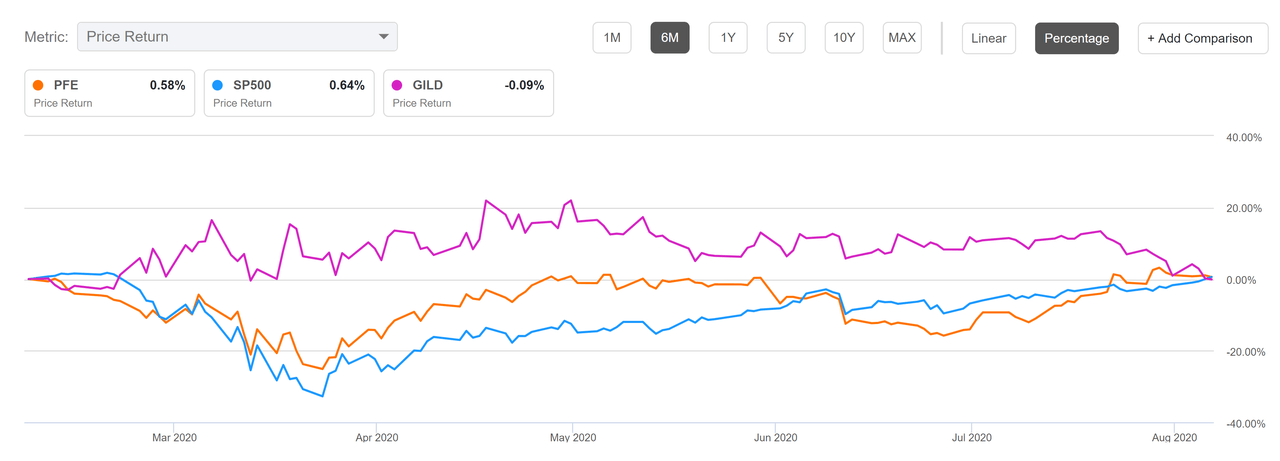The width and height of the screenshot is (1280, 461).
Task: Click the blue SP500 color dot
Action: 218,85
